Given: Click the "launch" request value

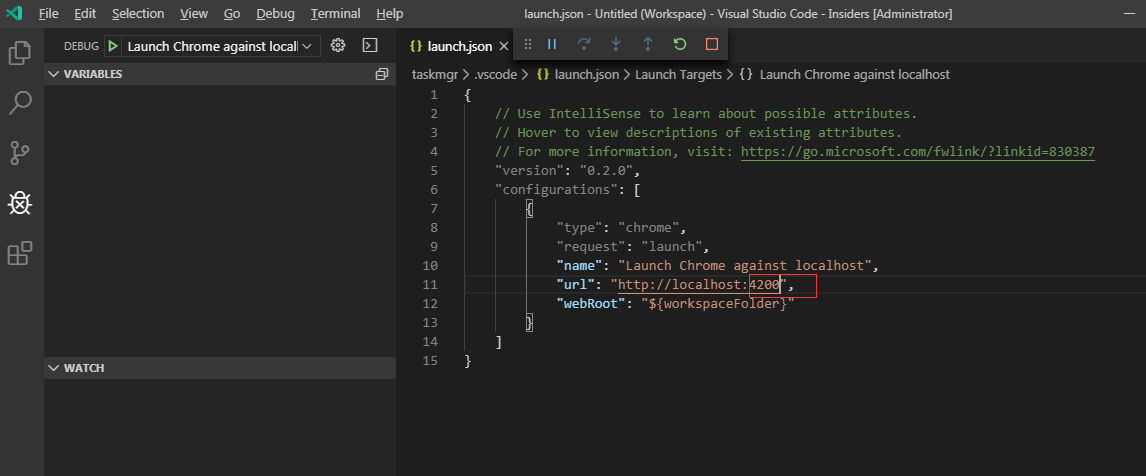Looking at the screenshot, I should 672,246.
